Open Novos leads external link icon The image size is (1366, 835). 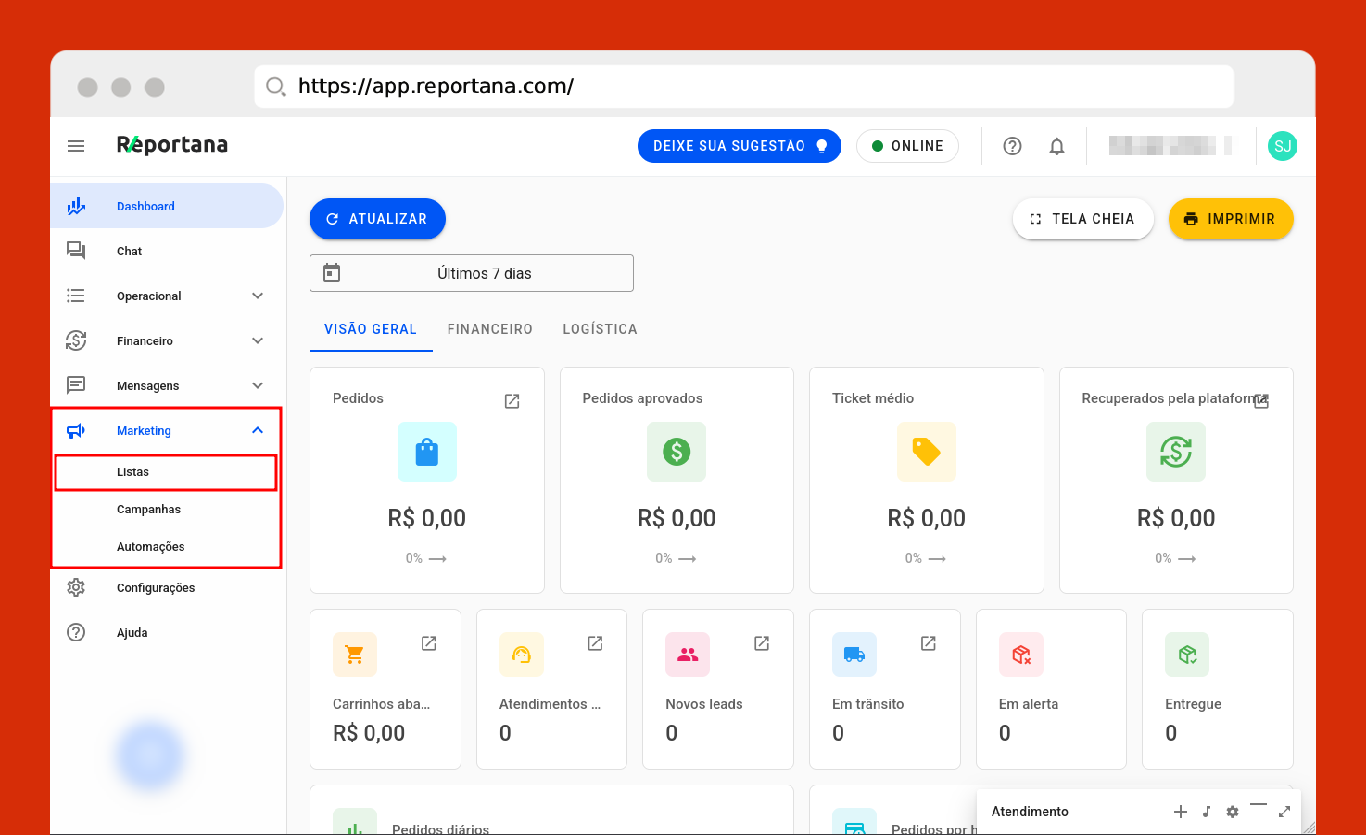tap(761, 643)
